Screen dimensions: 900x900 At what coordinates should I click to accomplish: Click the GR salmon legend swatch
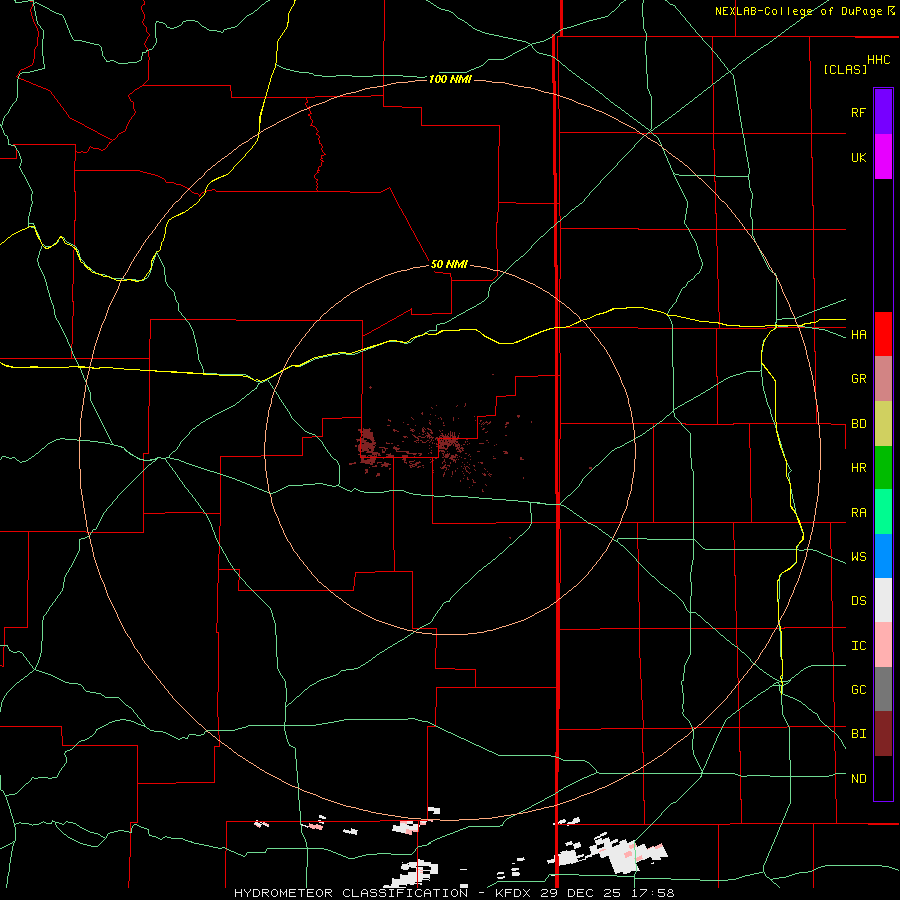[883, 379]
